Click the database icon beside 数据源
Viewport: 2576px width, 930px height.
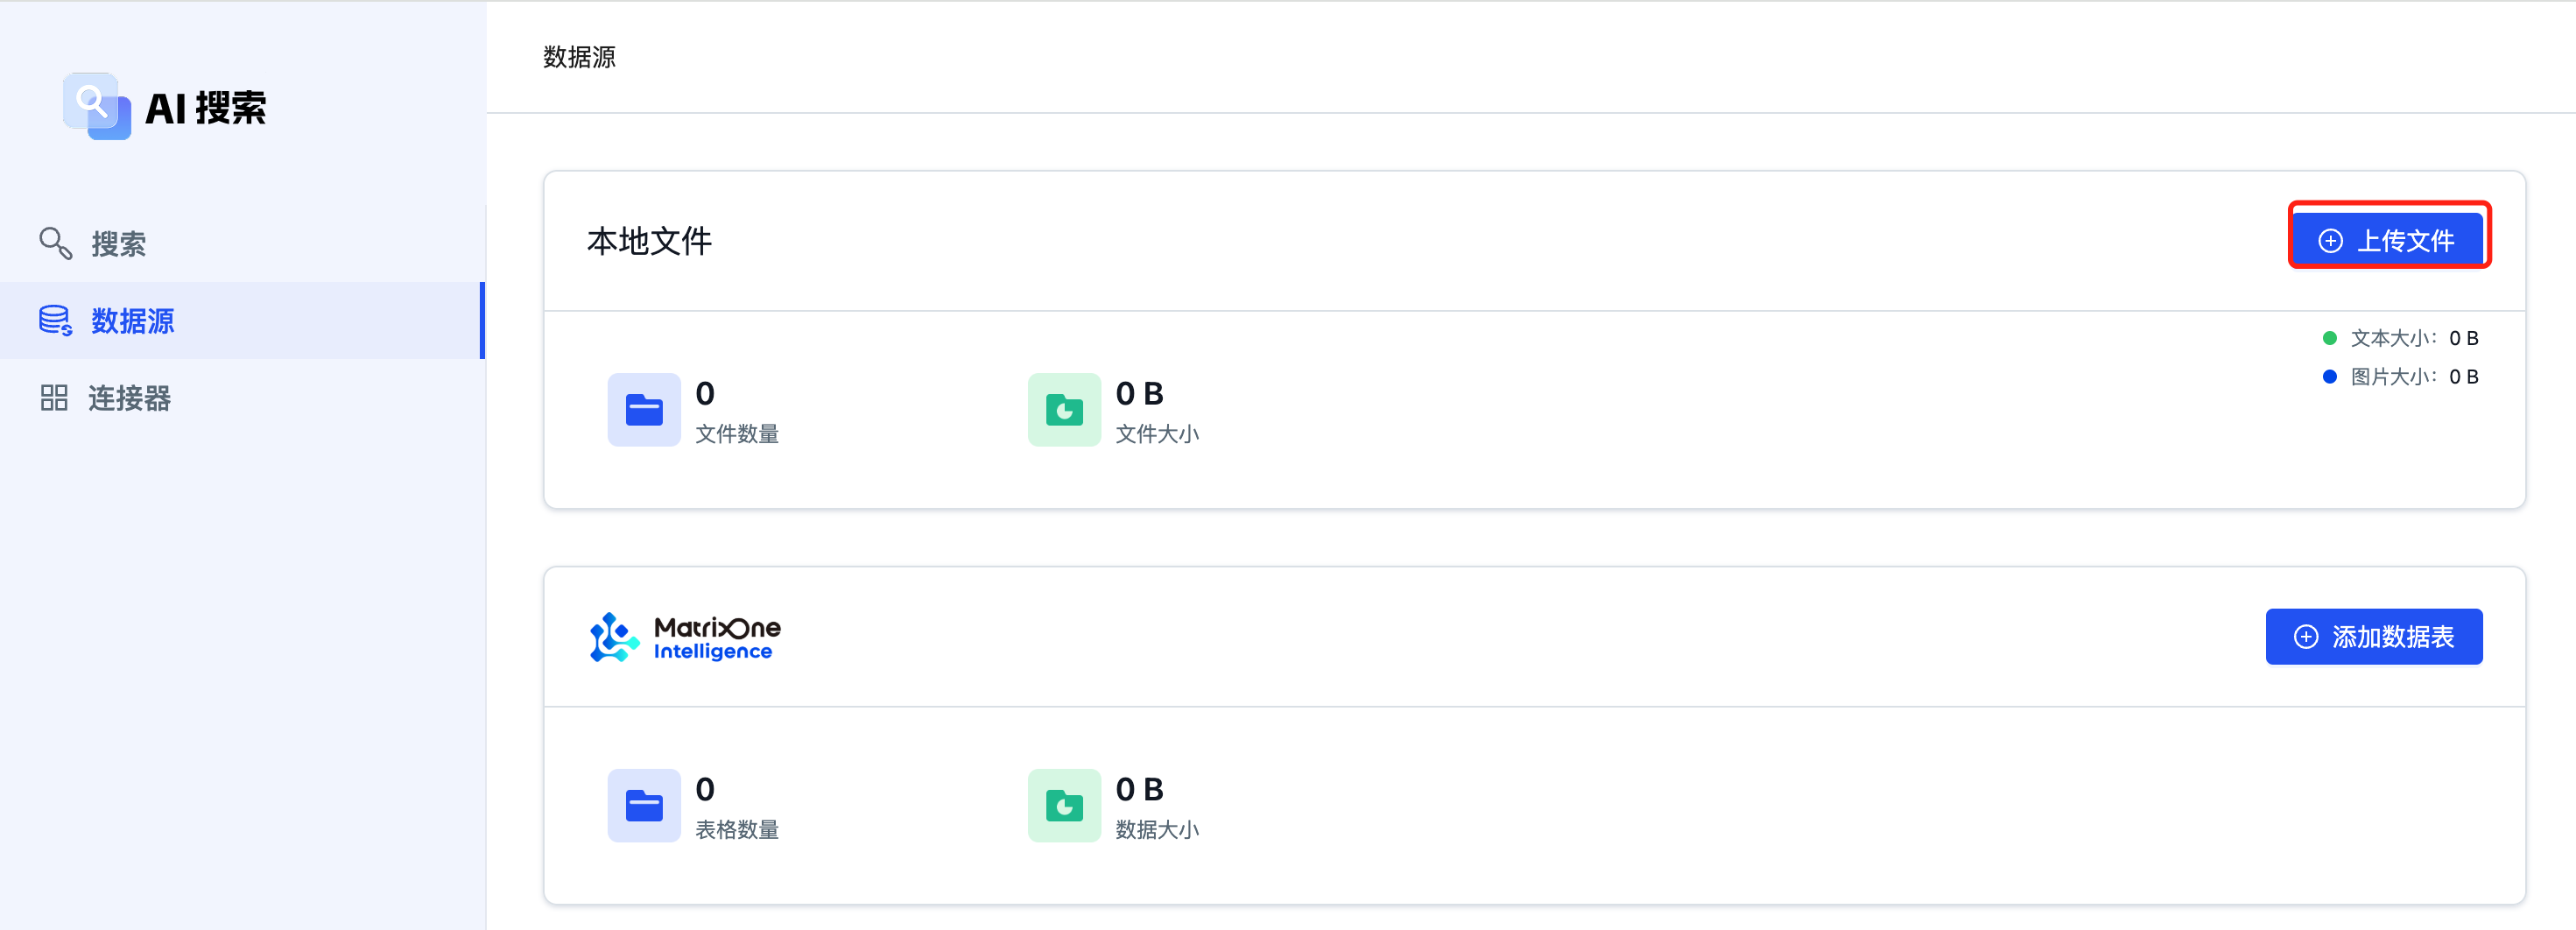pyautogui.click(x=55, y=321)
